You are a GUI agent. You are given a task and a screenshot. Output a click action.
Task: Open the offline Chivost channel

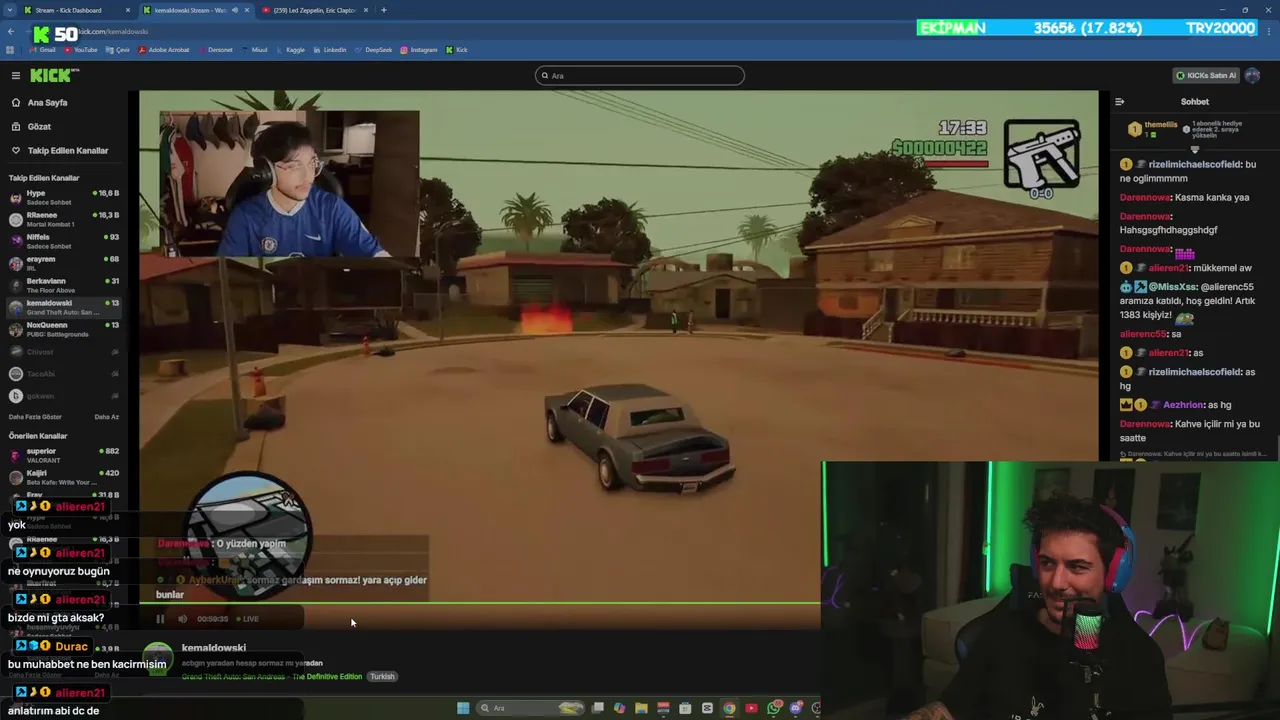64,352
